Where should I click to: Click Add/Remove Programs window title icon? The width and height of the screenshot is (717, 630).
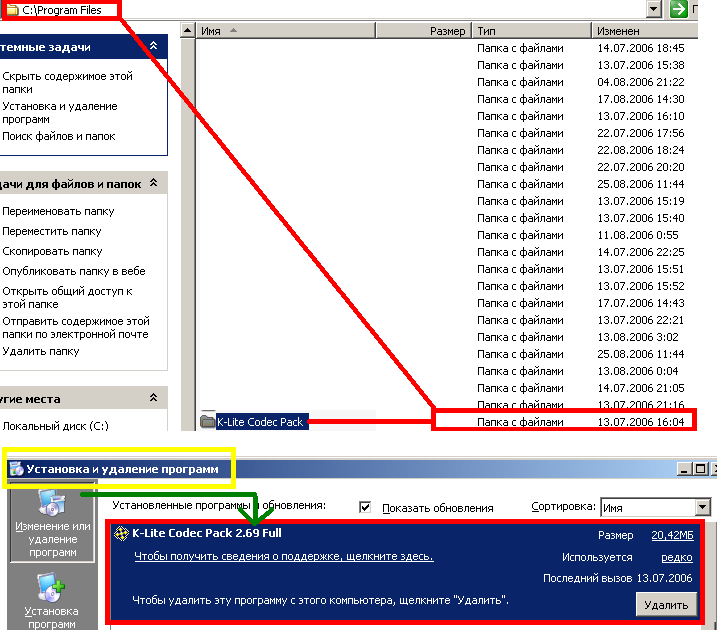click(16, 469)
